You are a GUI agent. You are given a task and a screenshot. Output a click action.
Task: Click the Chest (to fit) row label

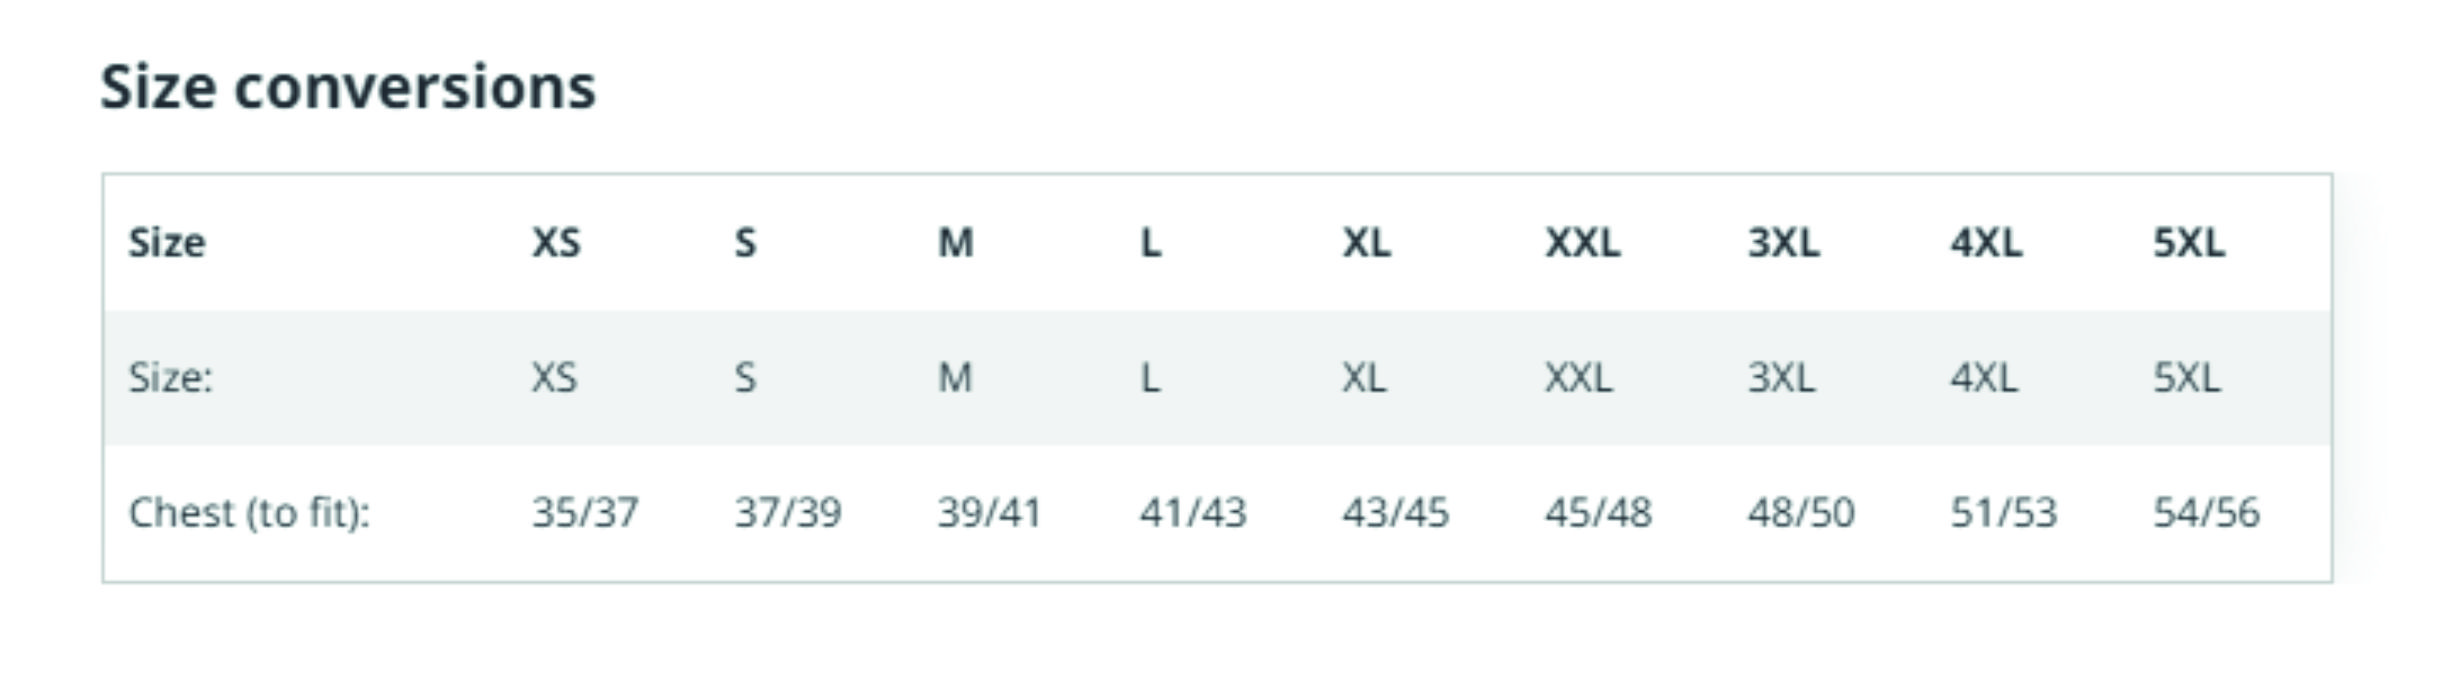[249, 513]
